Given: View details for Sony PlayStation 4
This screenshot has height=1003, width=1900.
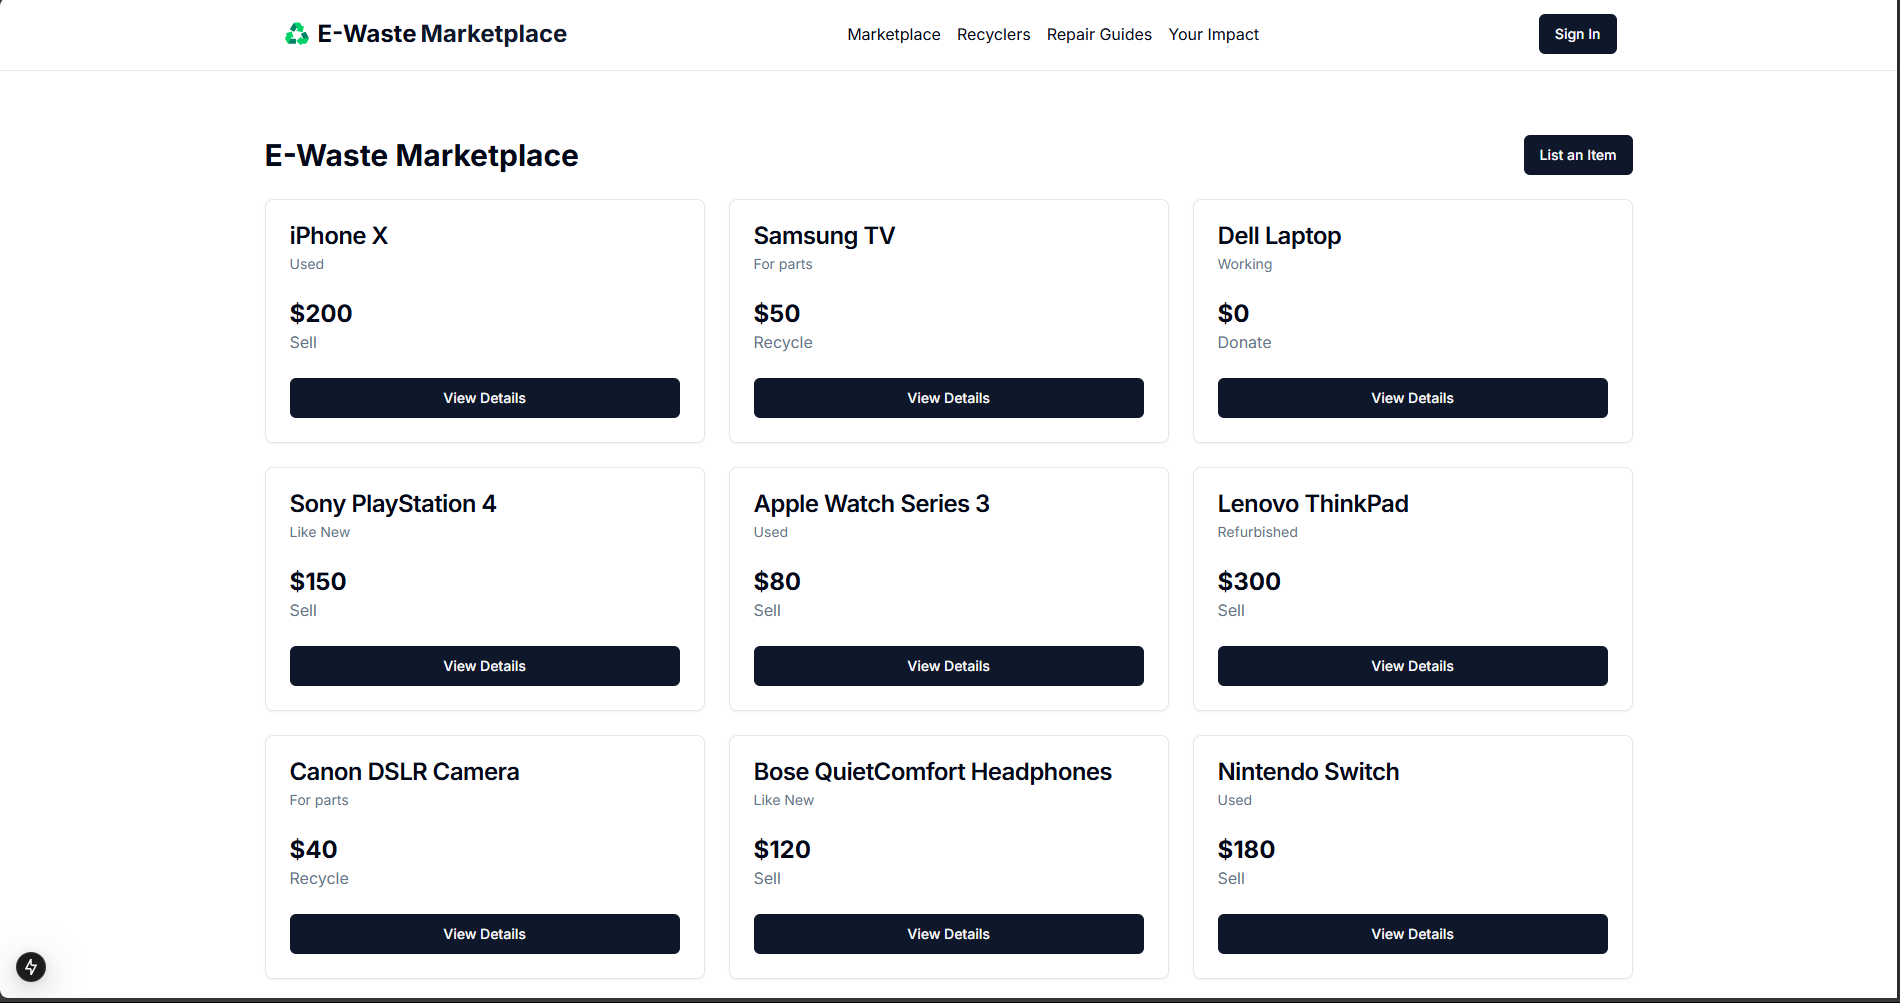Looking at the screenshot, I should [x=484, y=665].
